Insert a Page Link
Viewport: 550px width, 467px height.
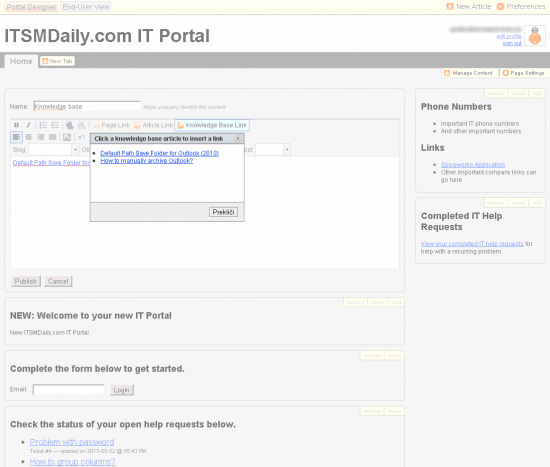tap(111, 125)
